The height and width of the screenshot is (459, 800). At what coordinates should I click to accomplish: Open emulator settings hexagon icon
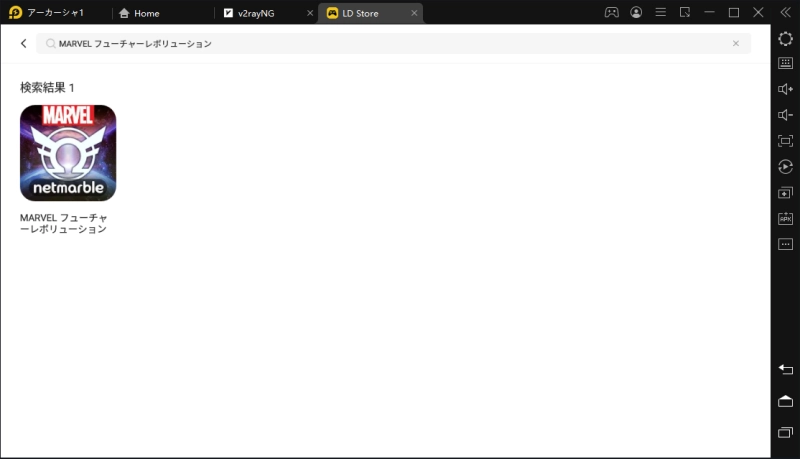click(x=785, y=39)
